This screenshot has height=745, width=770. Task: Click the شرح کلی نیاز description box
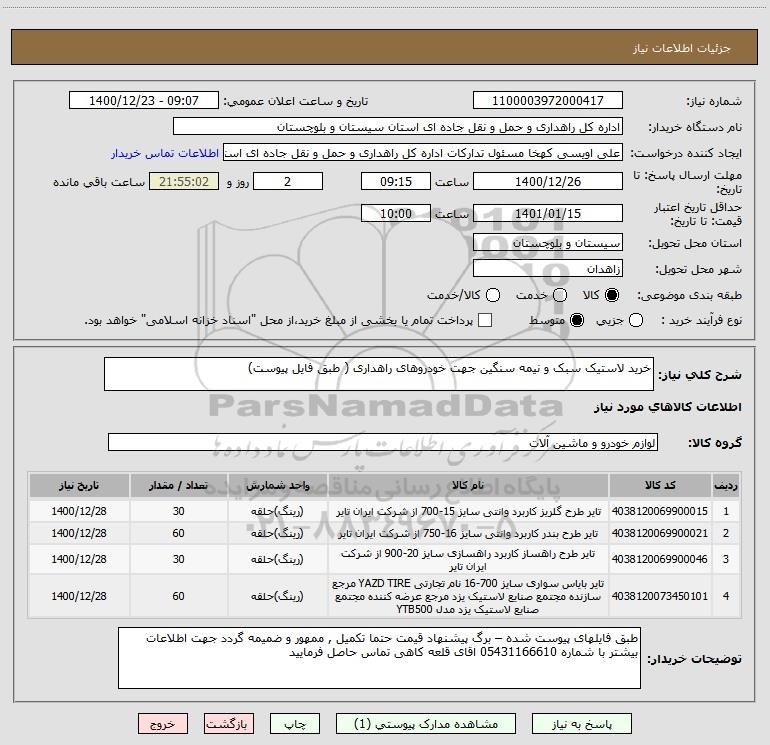coord(379,374)
